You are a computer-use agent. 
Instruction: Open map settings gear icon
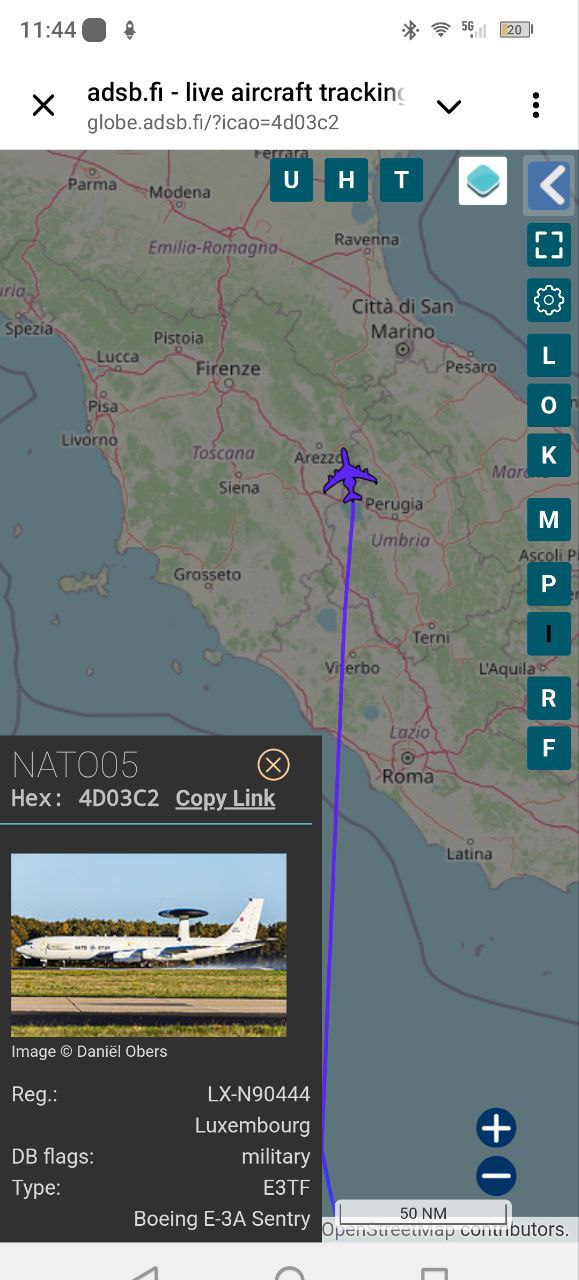point(549,300)
